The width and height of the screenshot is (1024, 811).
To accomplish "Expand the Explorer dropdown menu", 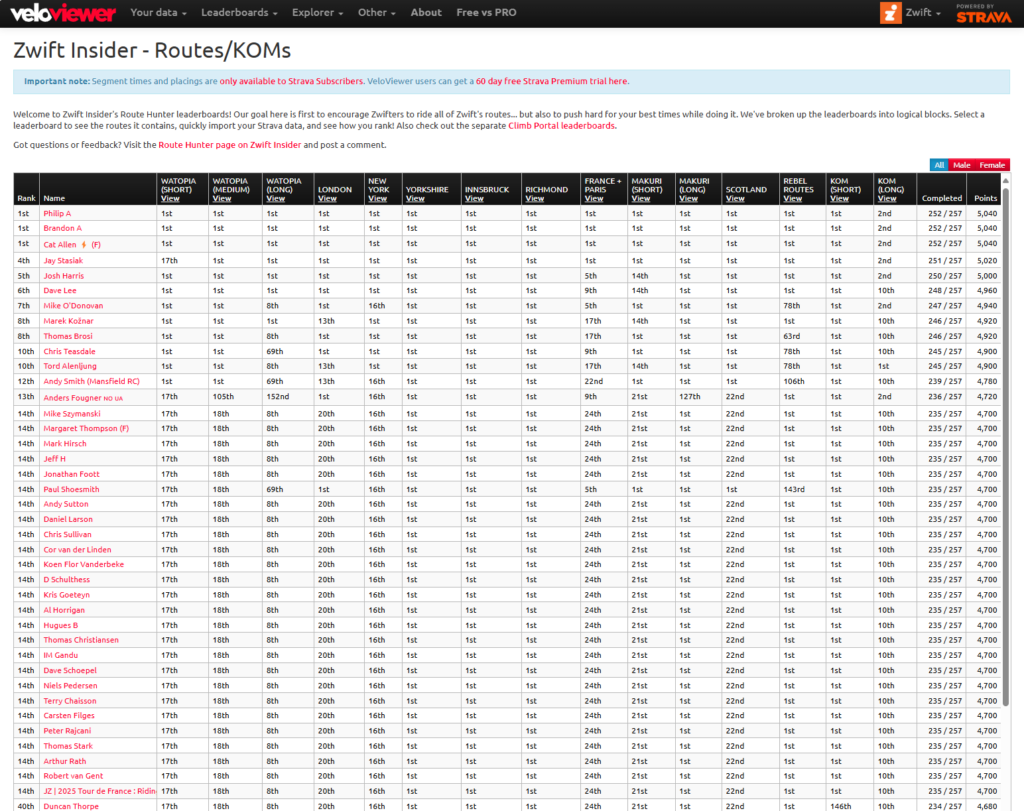I will [317, 12].
